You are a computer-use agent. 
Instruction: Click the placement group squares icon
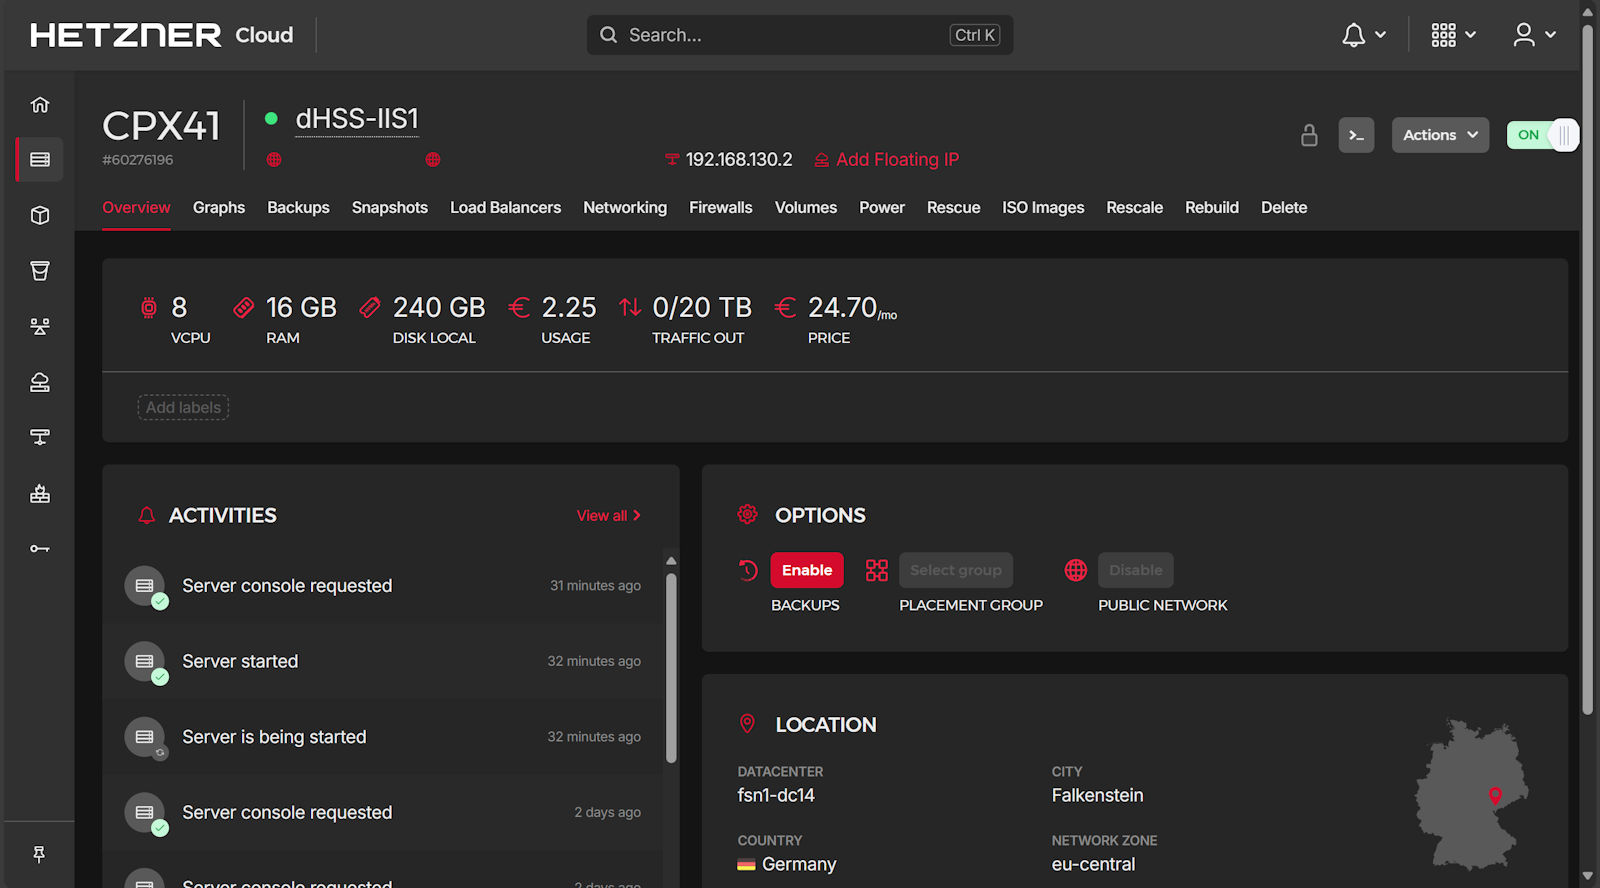pos(876,570)
